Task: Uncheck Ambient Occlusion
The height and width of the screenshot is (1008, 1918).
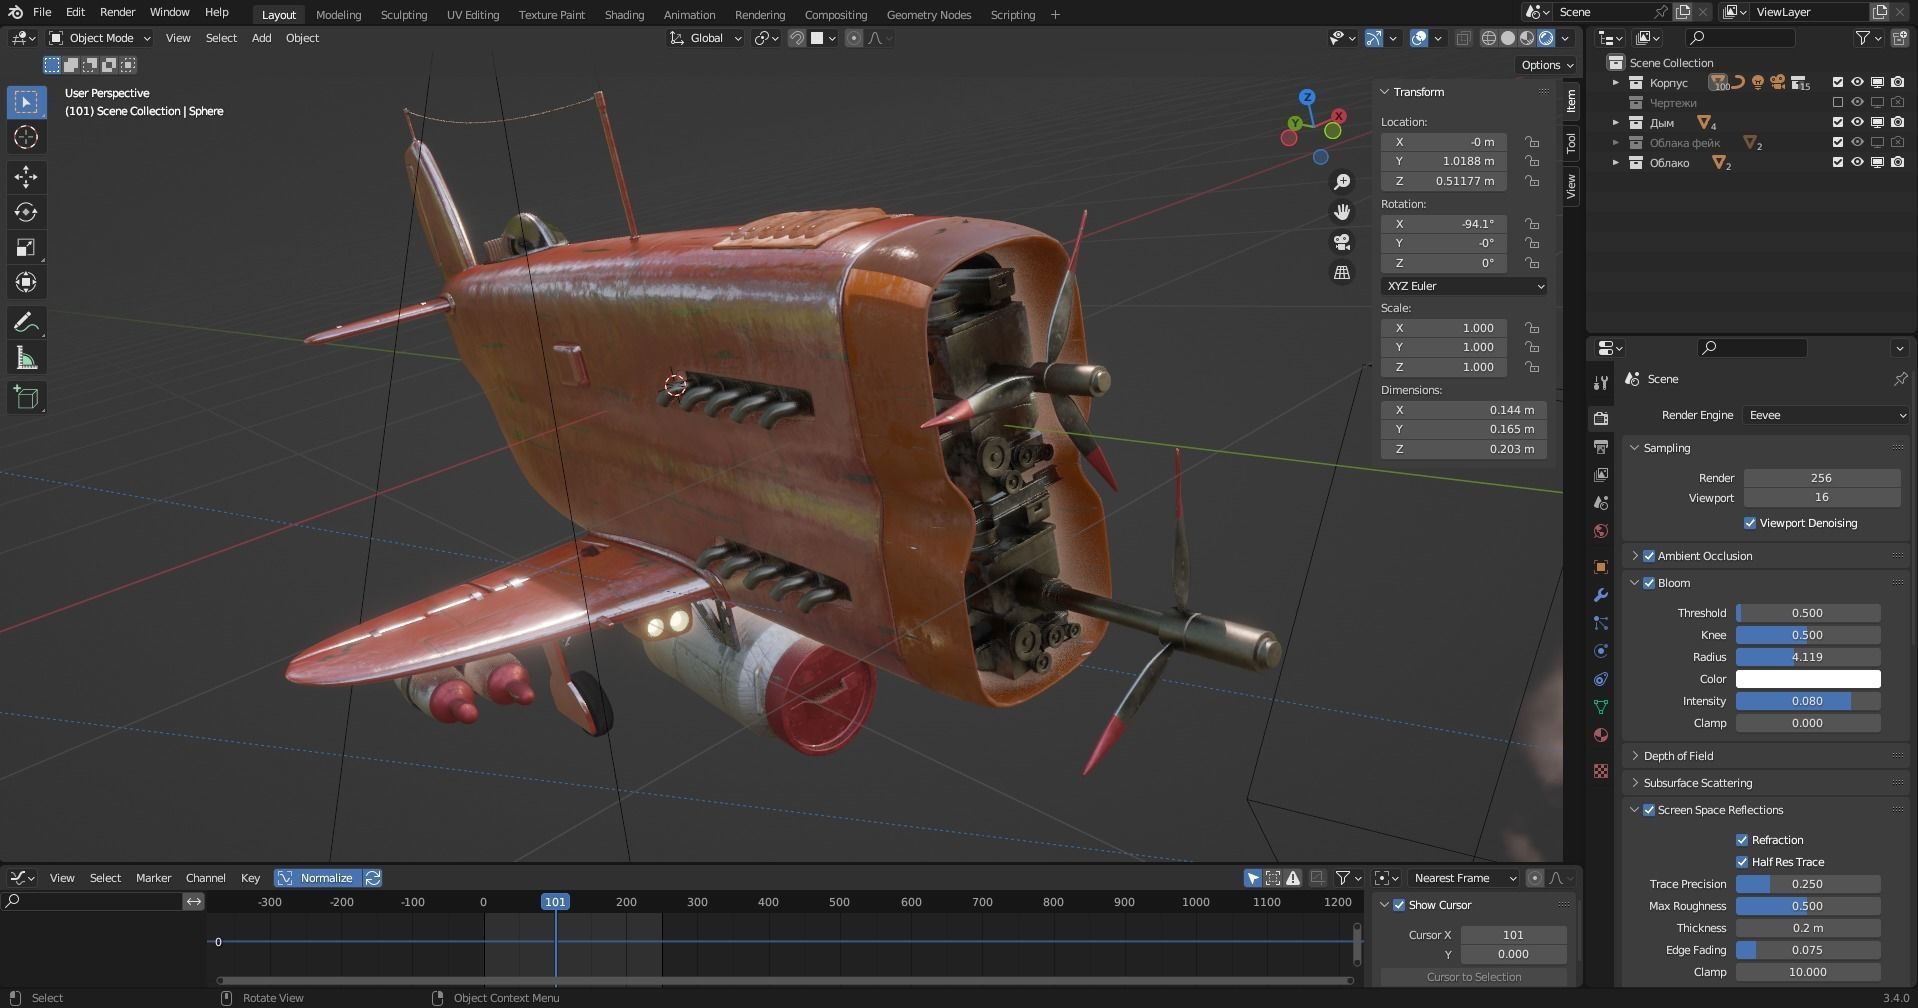Action: point(1649,556)
